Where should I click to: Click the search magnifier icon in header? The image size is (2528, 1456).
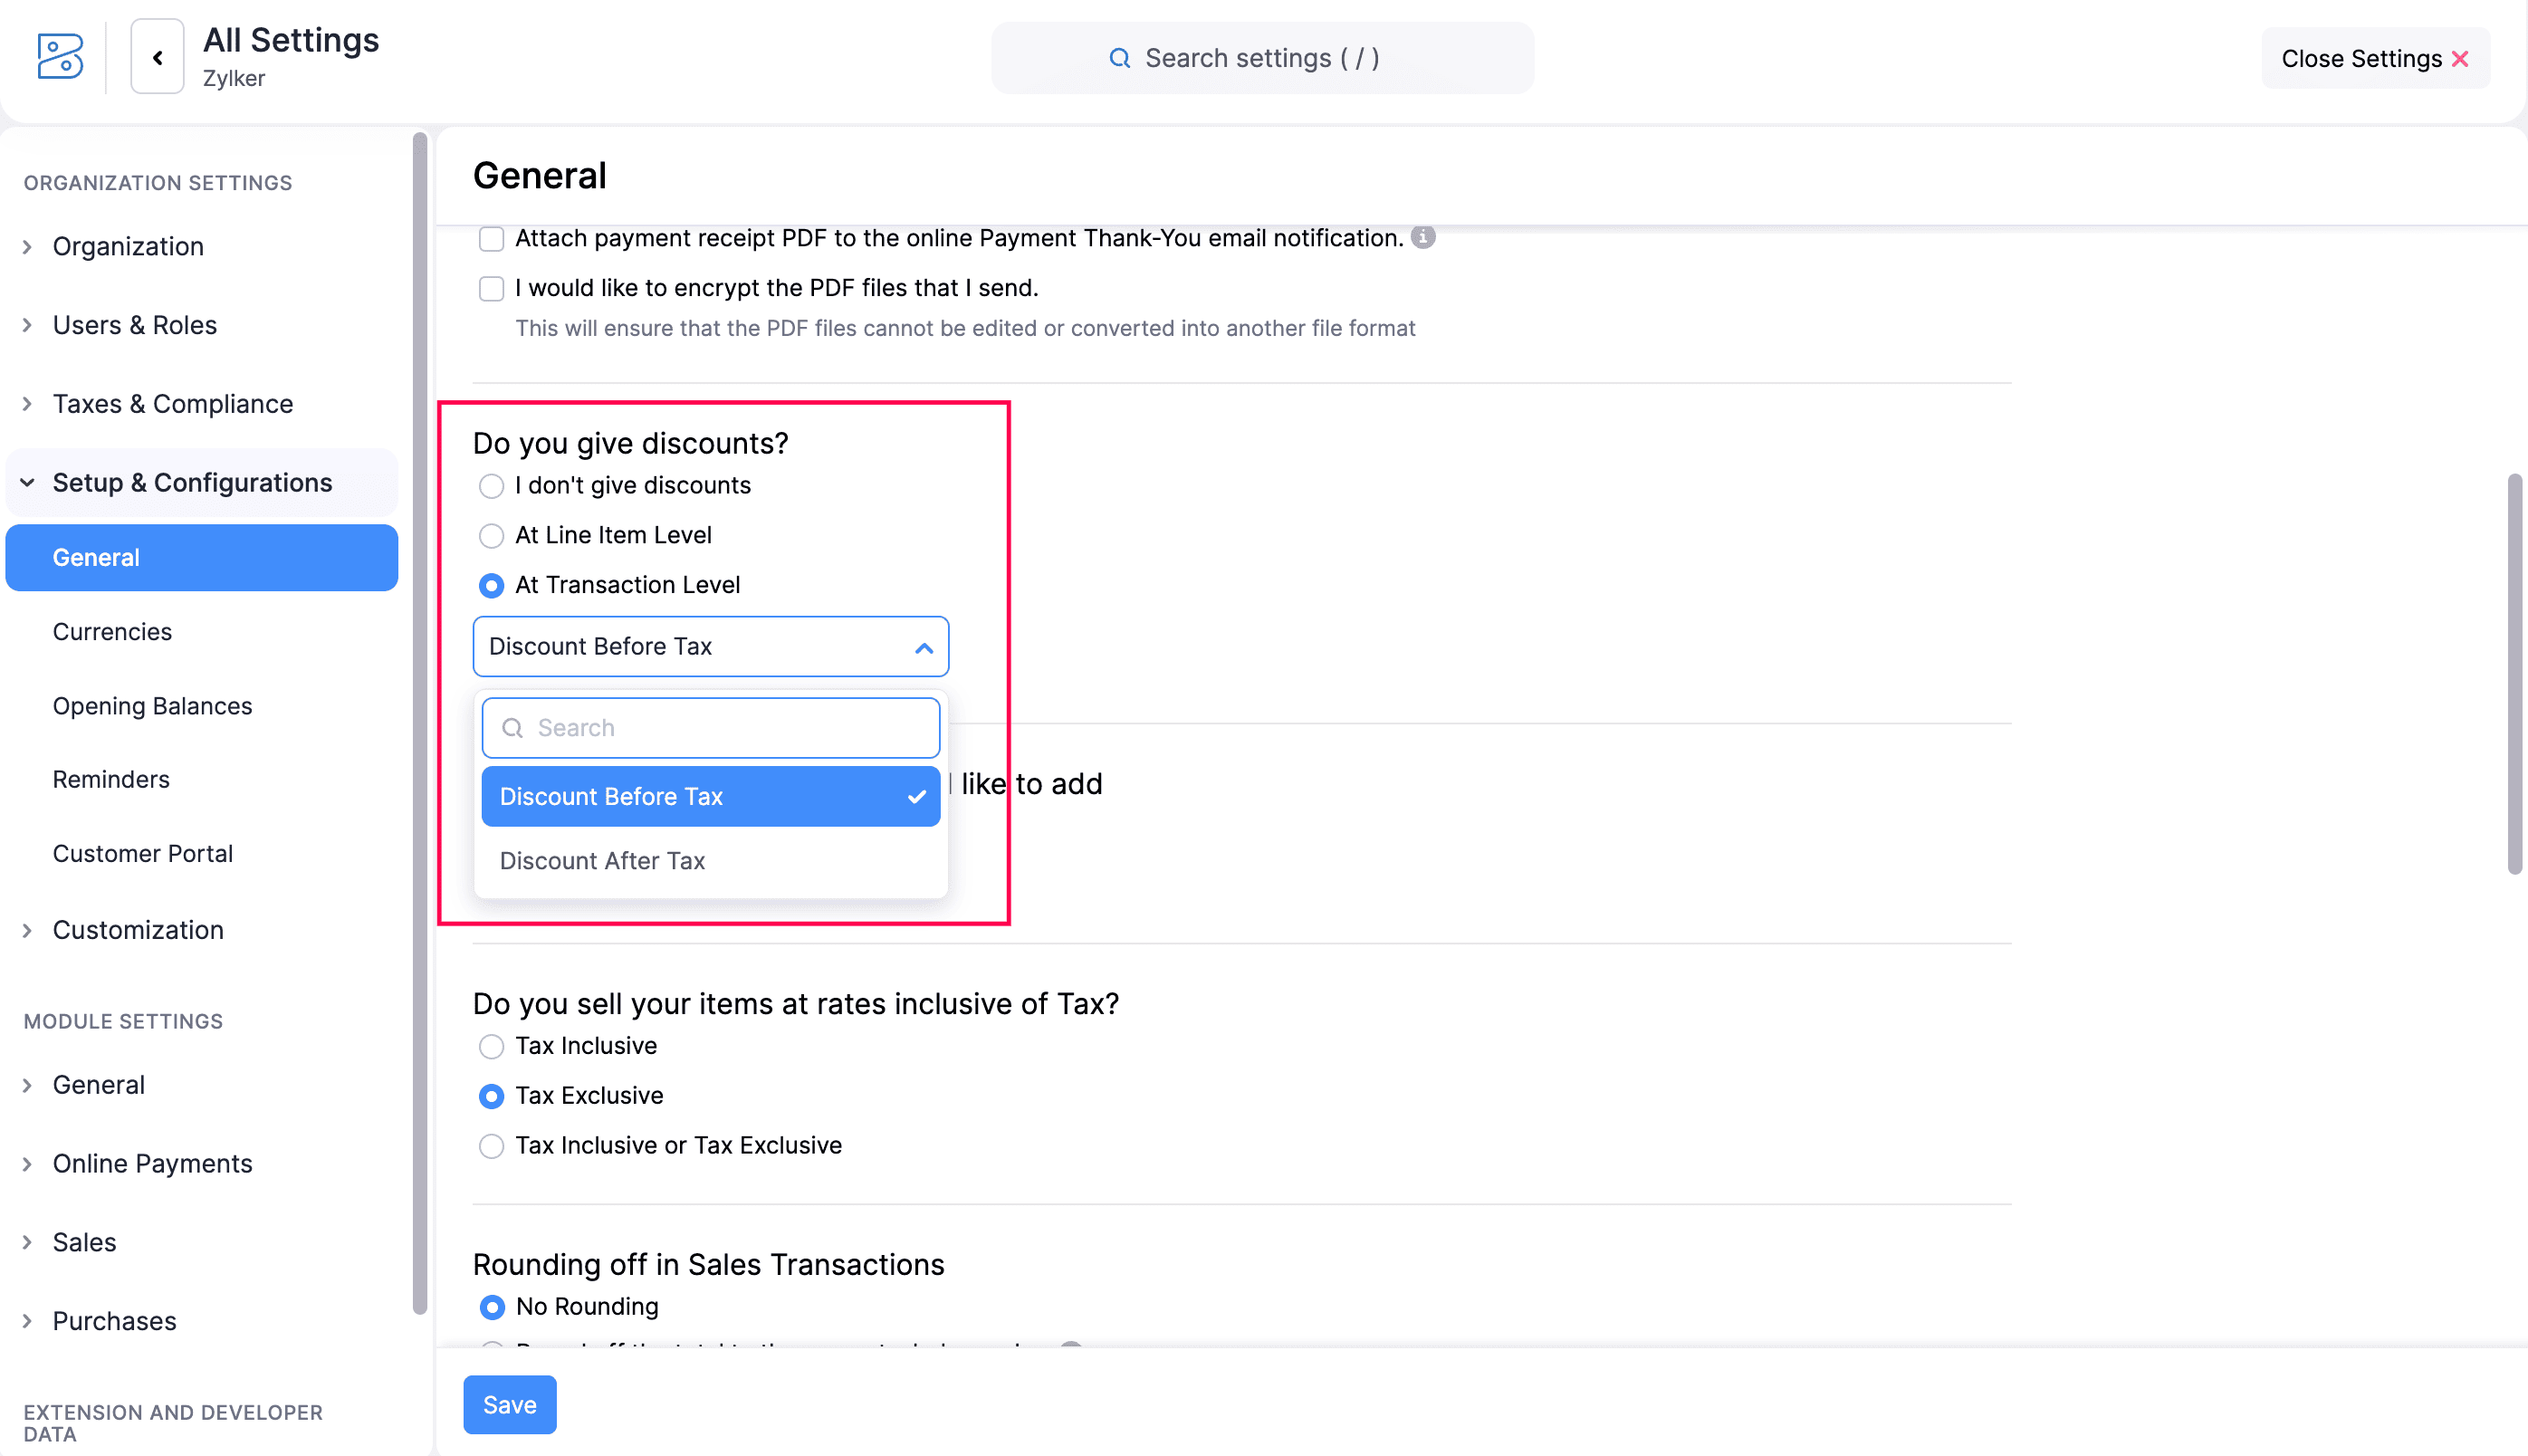[1120, 58]
